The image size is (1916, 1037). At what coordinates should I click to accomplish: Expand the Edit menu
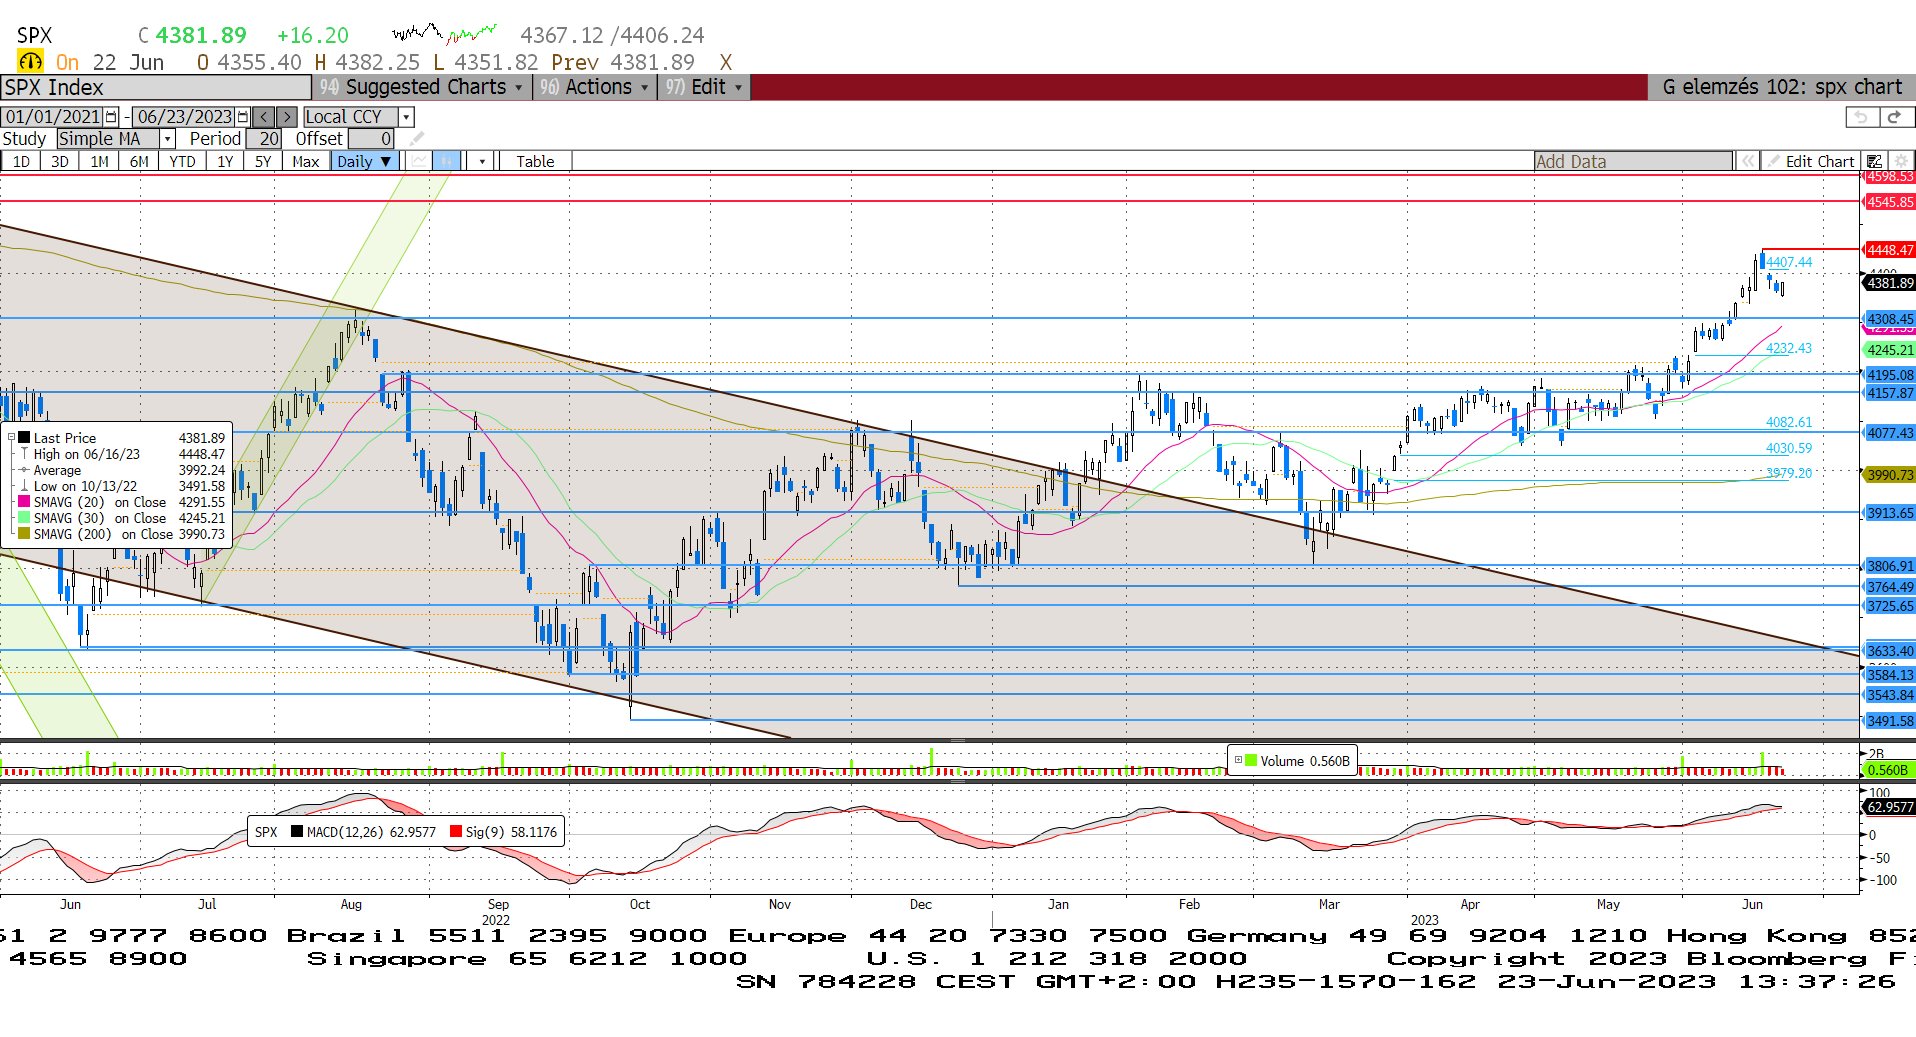coord(704,87)
